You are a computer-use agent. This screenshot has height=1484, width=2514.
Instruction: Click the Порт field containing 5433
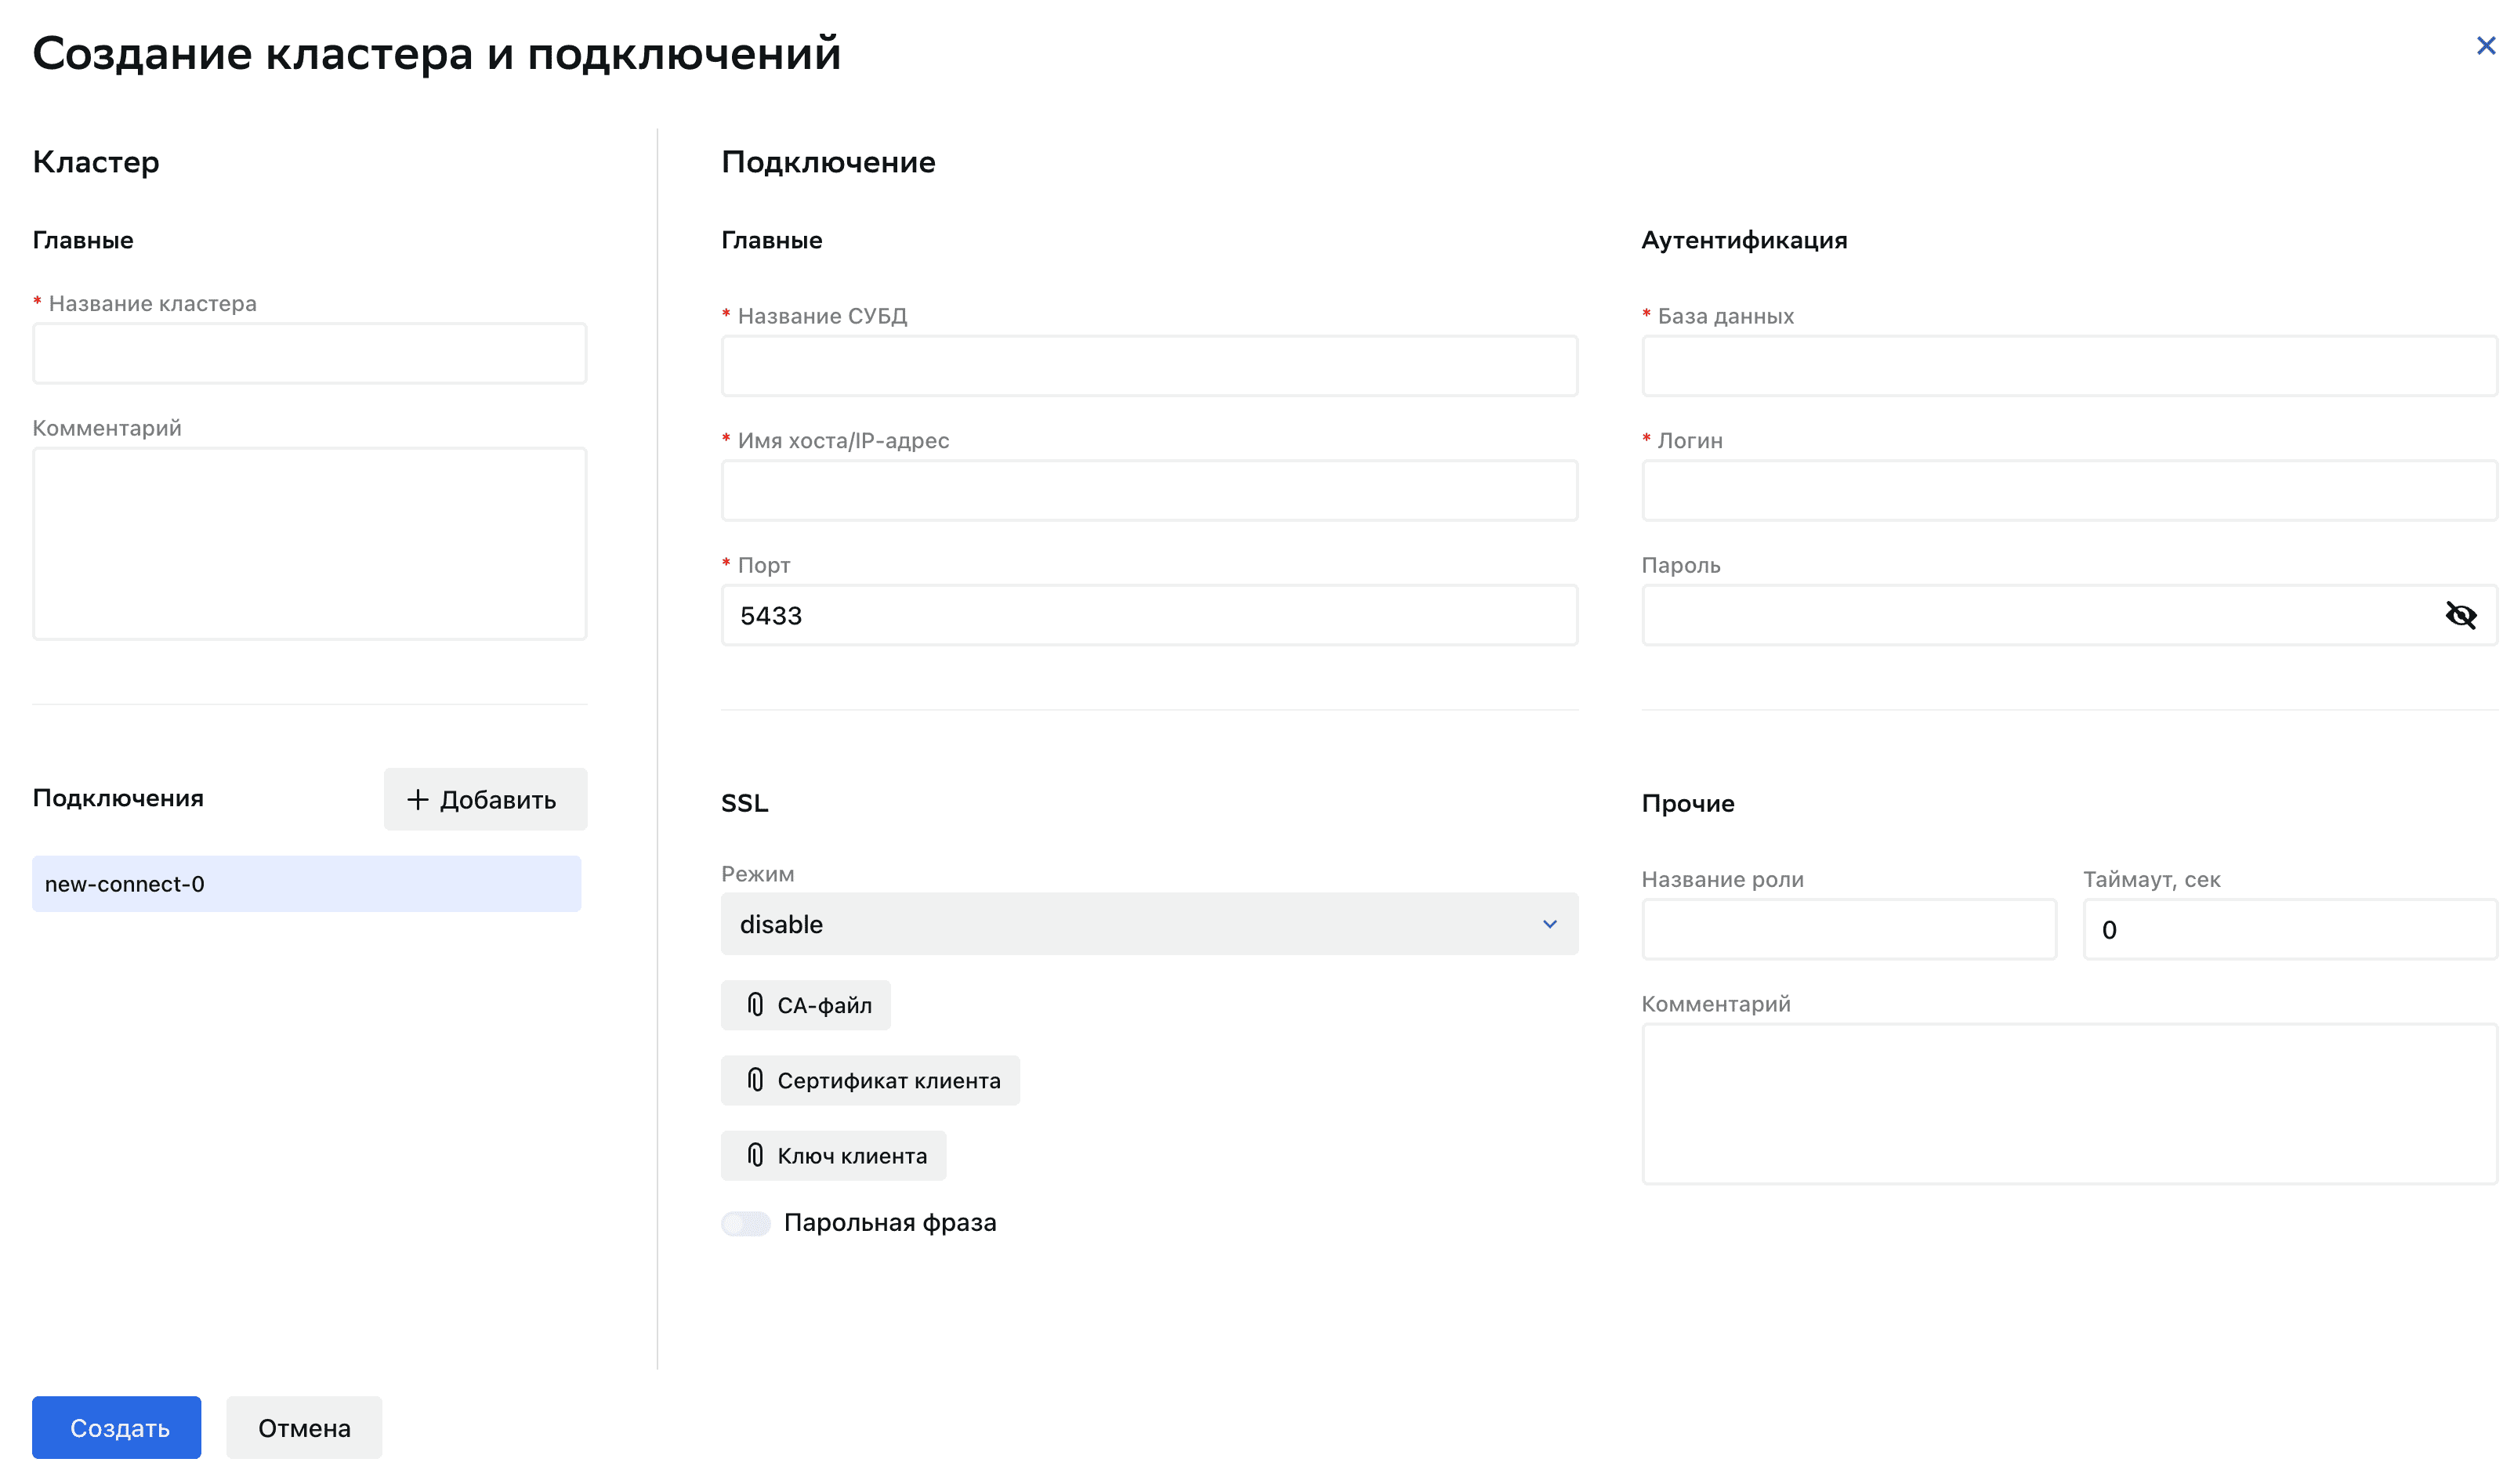click(1148, 615)
